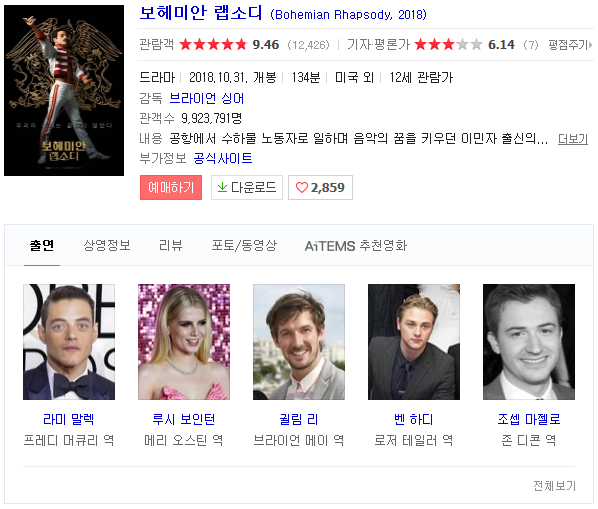Image resolution: width=598 pixels, height=509 pixels.
Task: Click the 귈림 리 name link
Action: click(299, 419)
